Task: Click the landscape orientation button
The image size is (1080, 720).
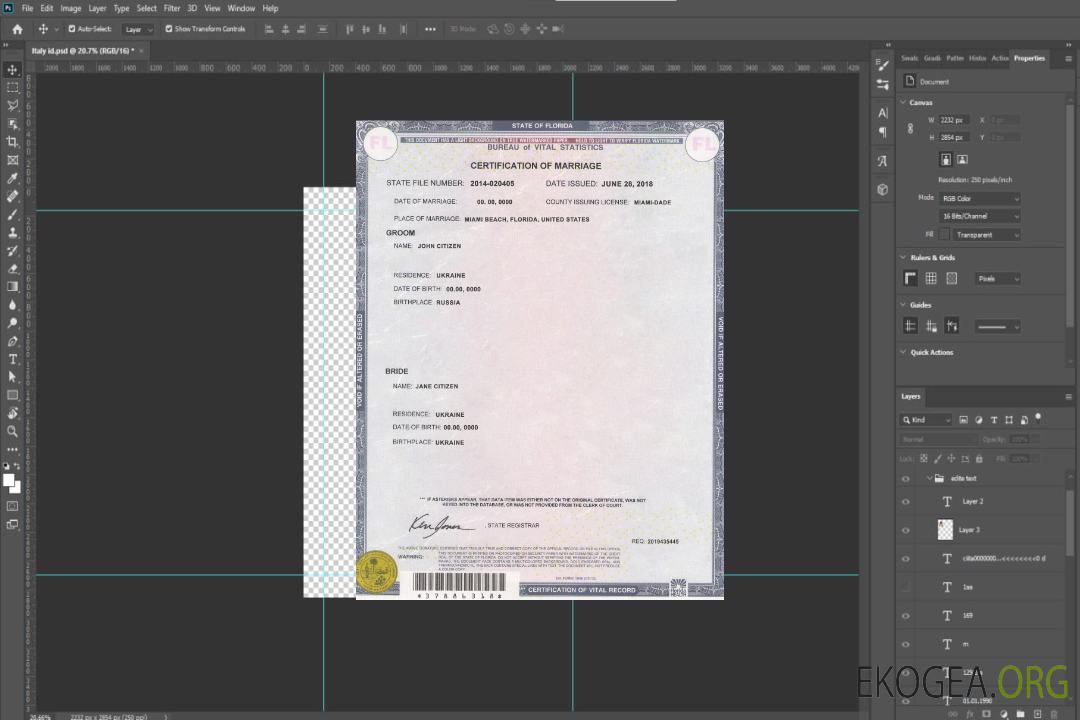Action: [x=962, y=160]
